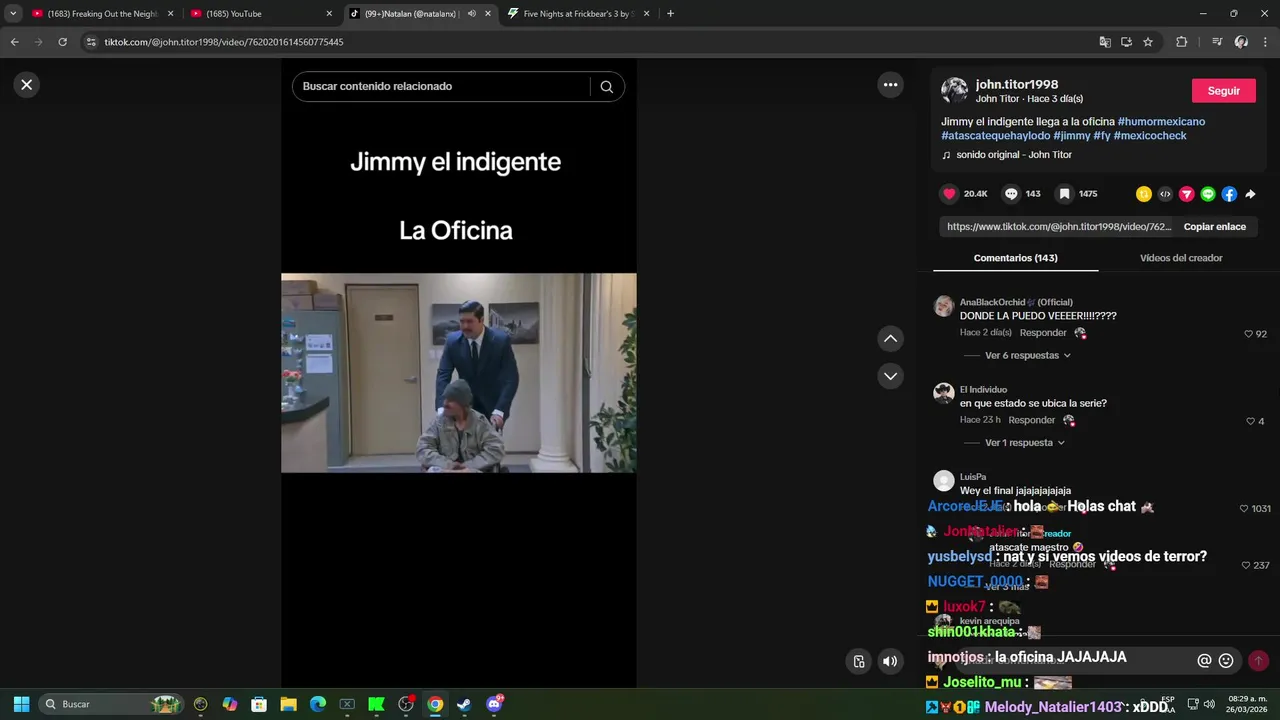Toggle the auto-scroll icon beside volume
Image resolution: width=1280 pixels, height=720 pixels.
tap(859, 661)
